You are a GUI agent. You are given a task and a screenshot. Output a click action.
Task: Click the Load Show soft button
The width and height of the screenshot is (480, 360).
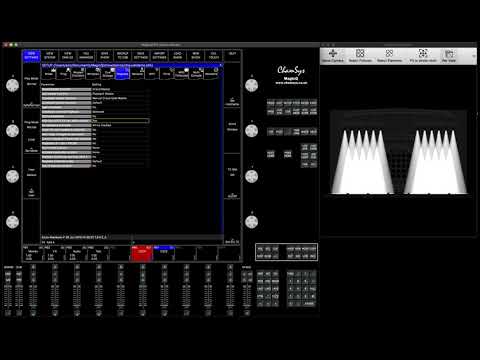[177, 56]
